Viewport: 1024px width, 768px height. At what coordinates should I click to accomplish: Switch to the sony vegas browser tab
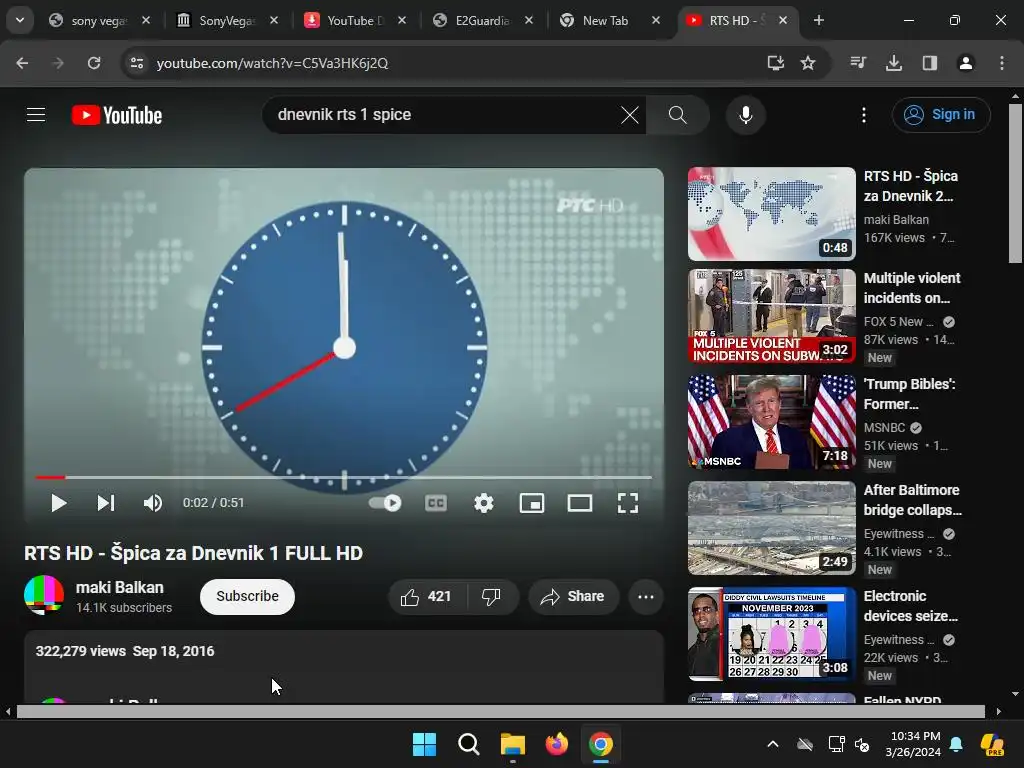click(x=98, y=21)
